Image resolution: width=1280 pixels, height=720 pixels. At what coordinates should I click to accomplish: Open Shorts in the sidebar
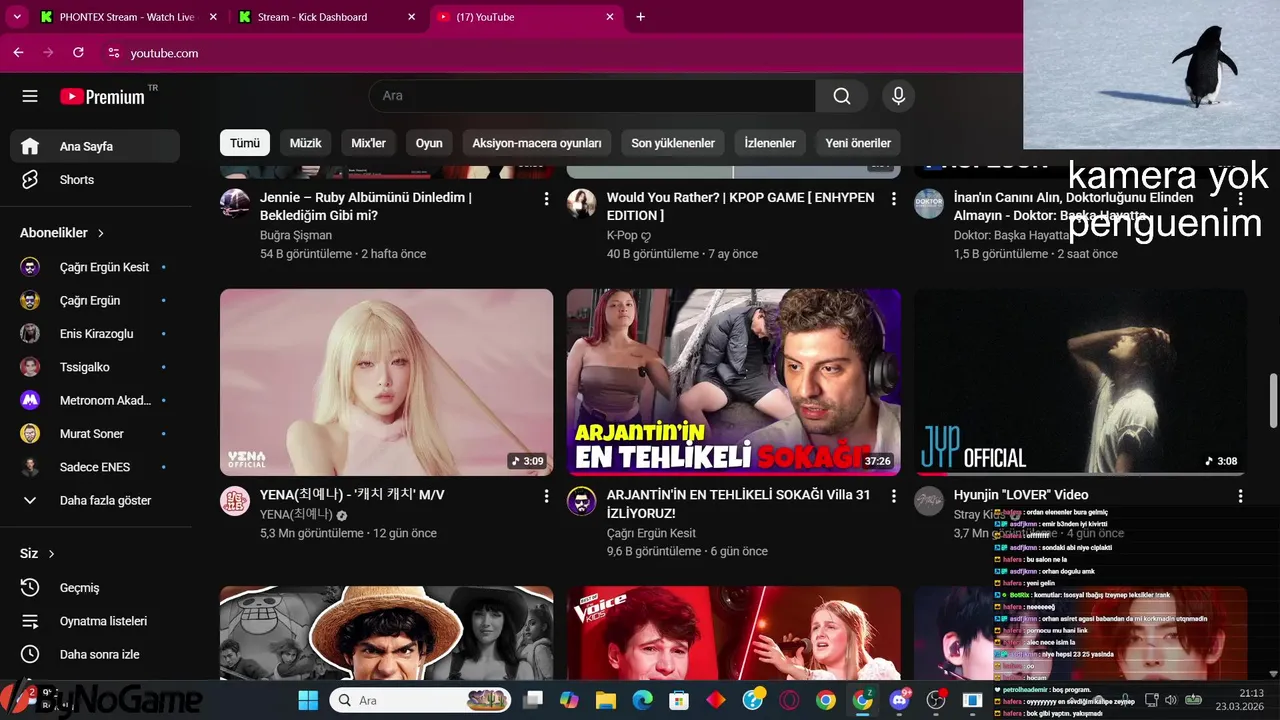coord(95,180)
